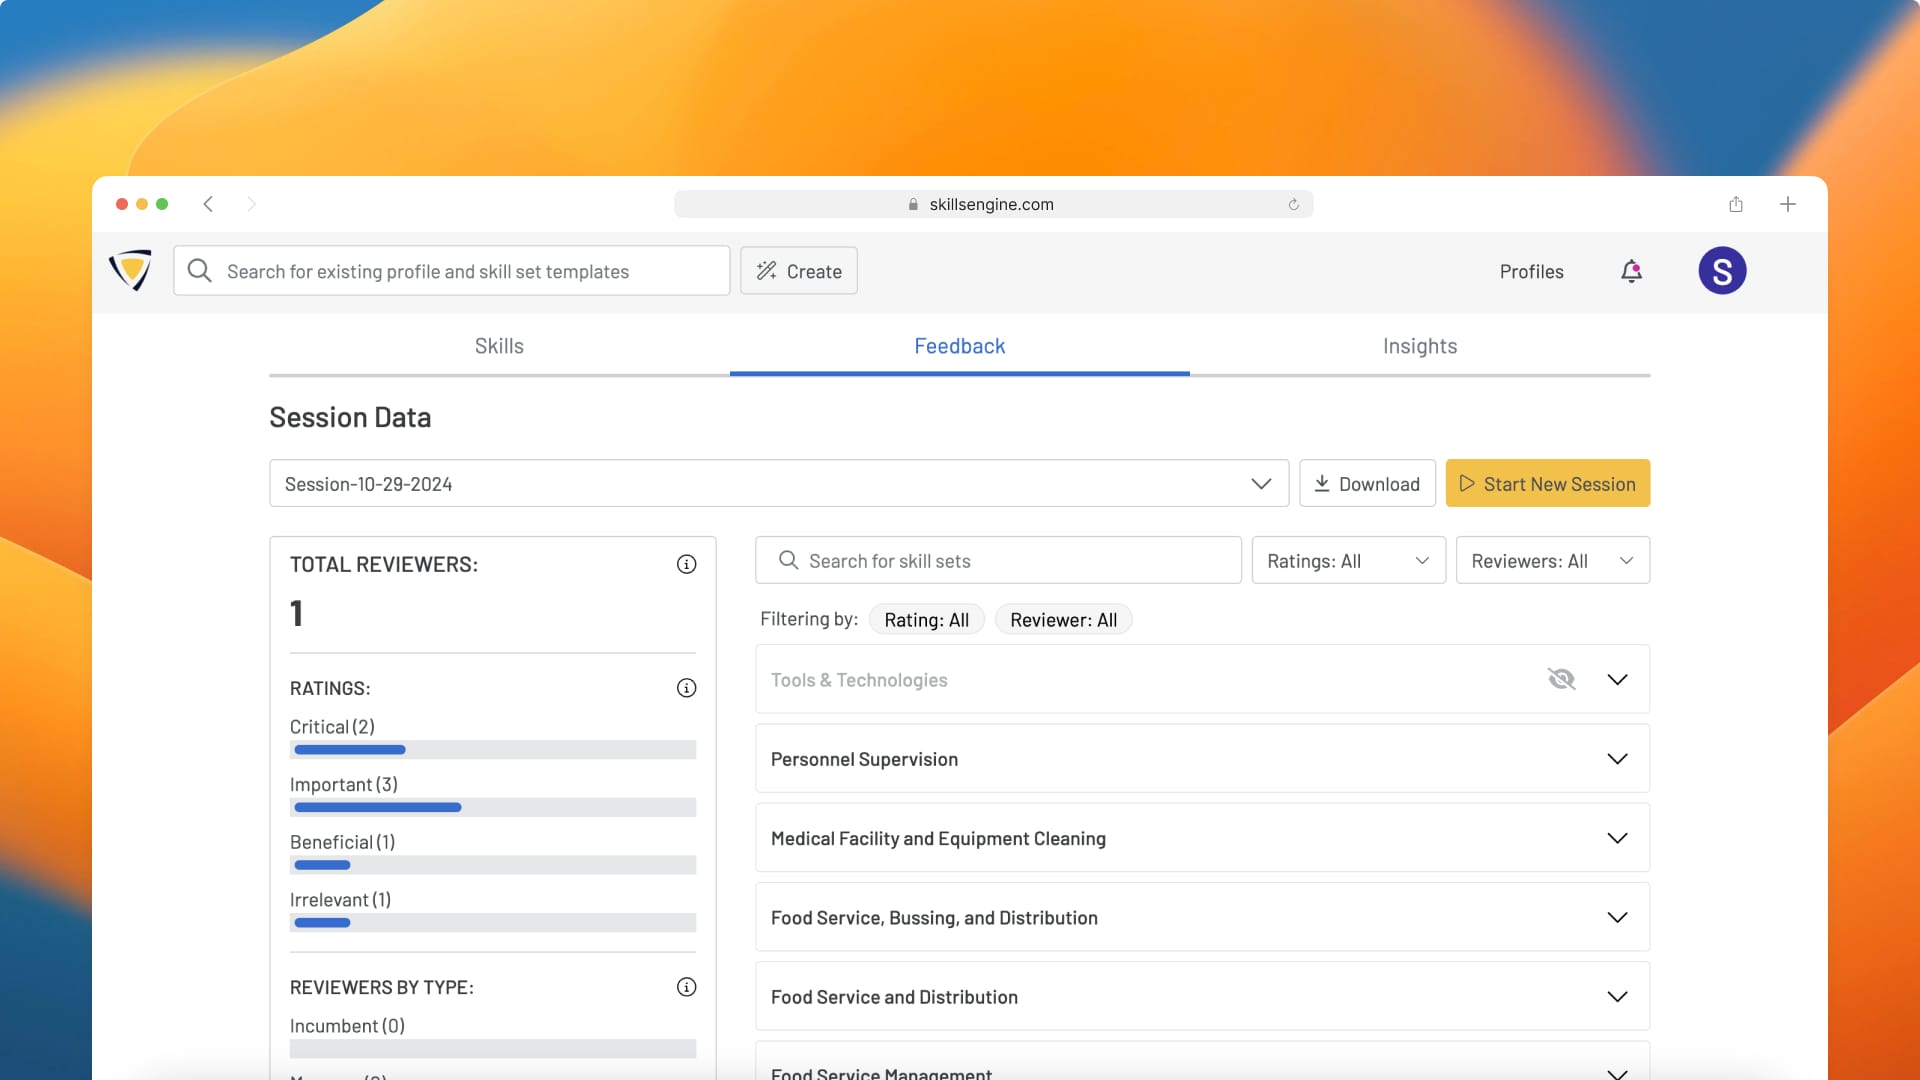Screen dimensions: 1920x1080
Task: Click the skill sets search magnifier icon
Action: (x=788, y=560)
